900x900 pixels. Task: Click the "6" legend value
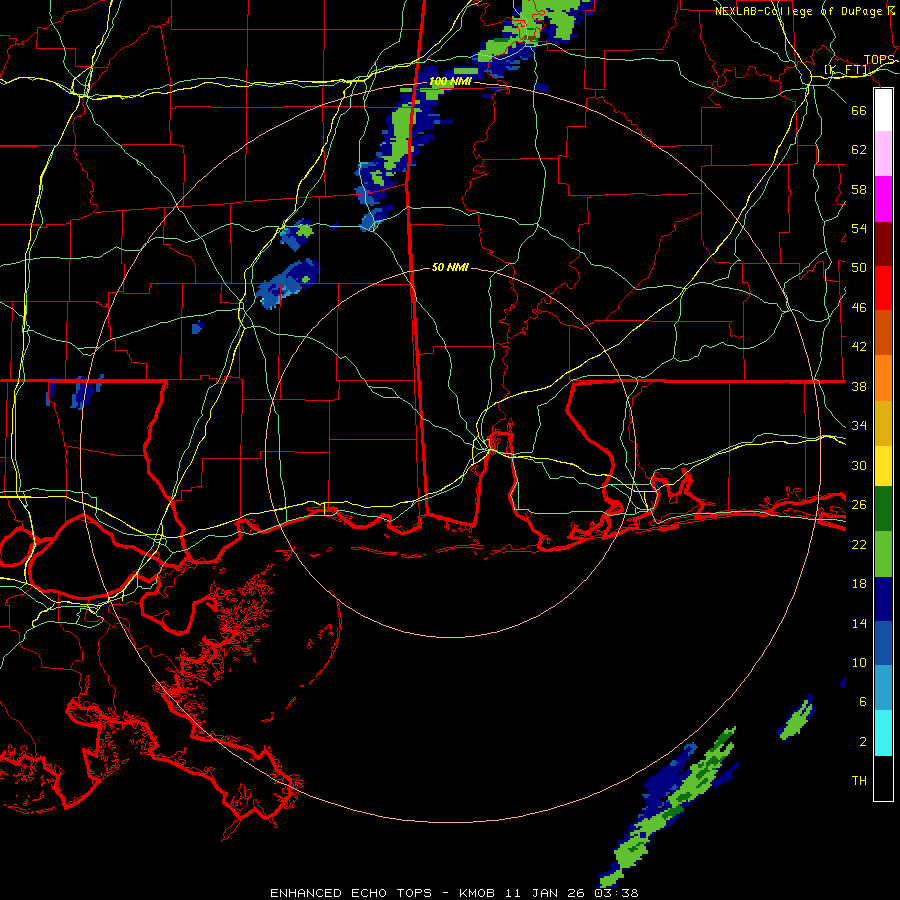pyautogui.click(x=863, y=701)
